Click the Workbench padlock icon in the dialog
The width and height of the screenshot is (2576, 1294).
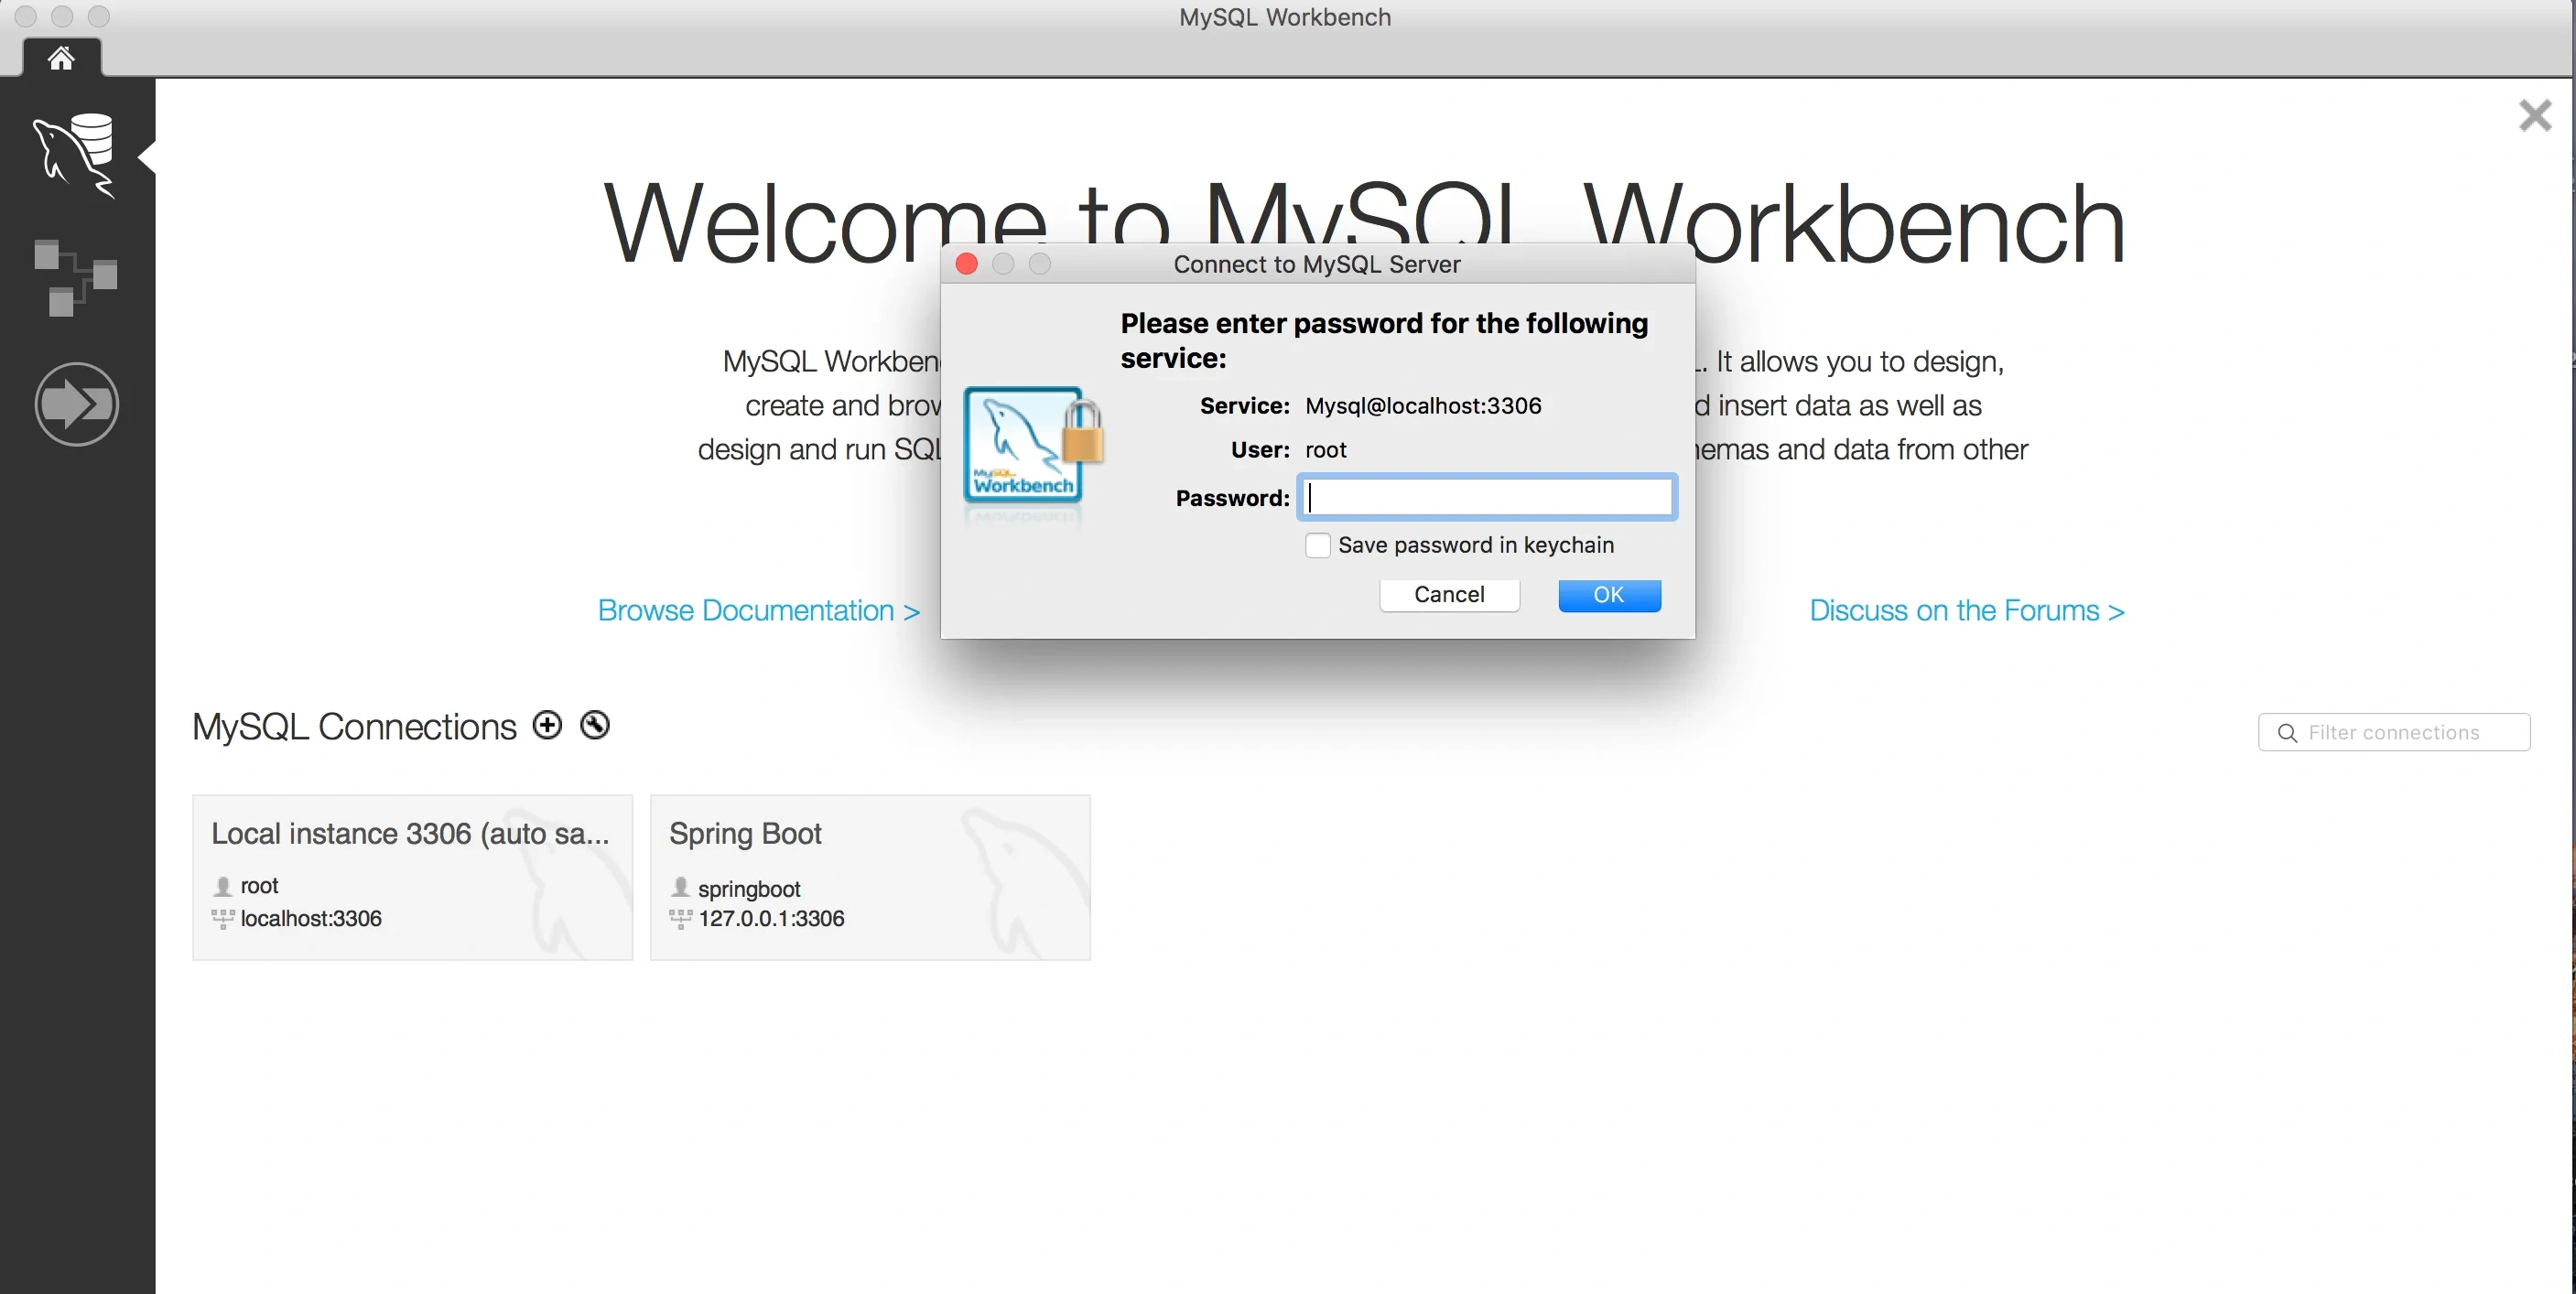click(x=1033, y=445)
